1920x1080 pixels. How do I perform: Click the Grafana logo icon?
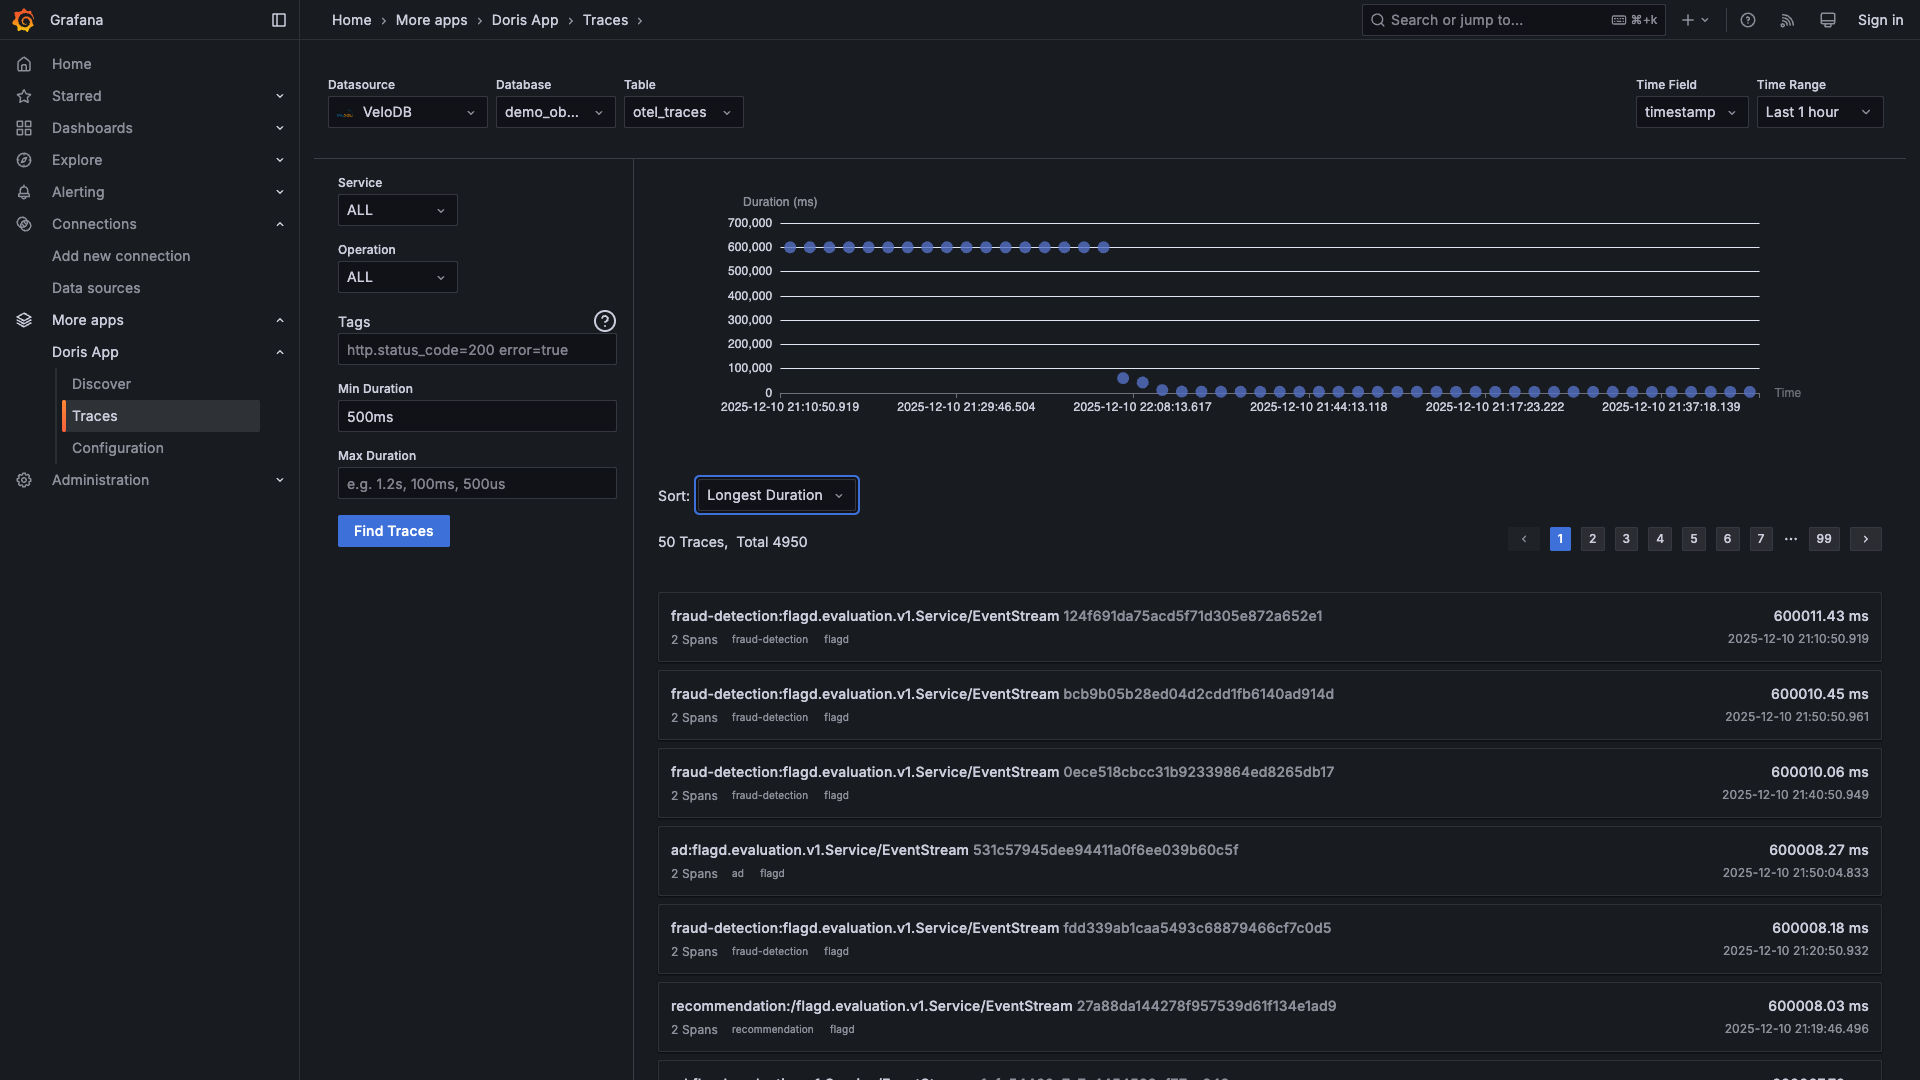[23, 20]
